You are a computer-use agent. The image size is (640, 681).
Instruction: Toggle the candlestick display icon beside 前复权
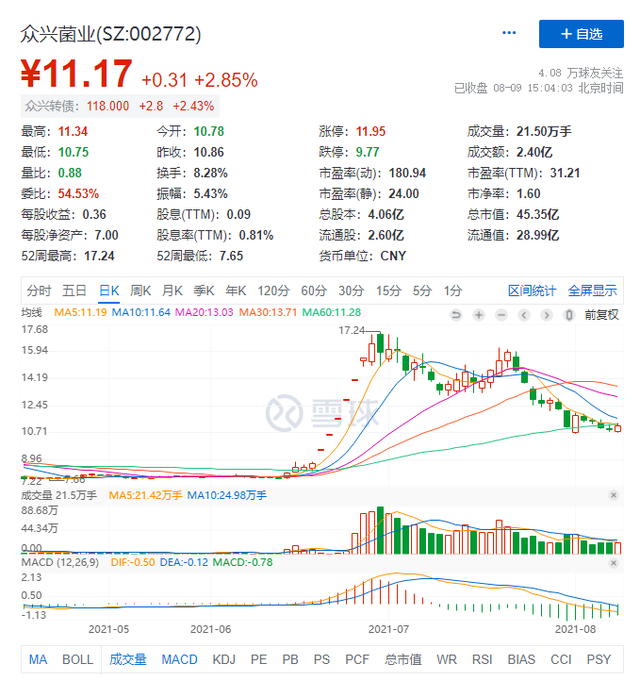(x=569, y=315)
